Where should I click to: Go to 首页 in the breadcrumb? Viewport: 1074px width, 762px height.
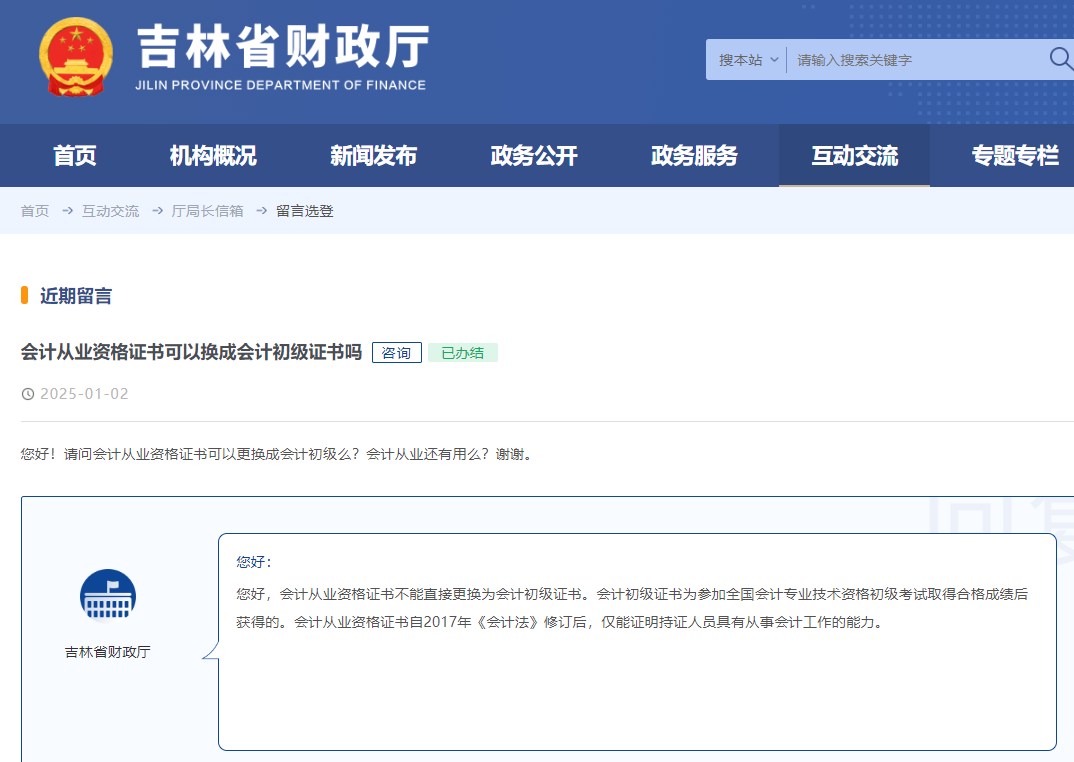click(x=35, y=211)
